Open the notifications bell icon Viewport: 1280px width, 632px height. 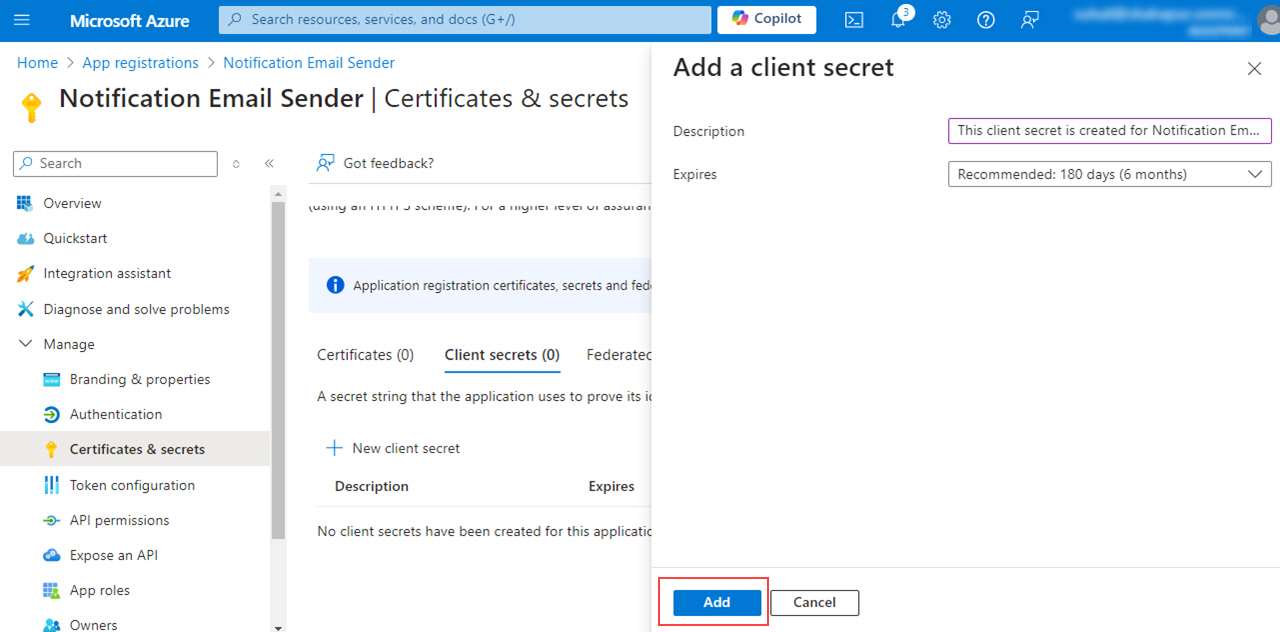pyautogui.click(x=898, y=20)
